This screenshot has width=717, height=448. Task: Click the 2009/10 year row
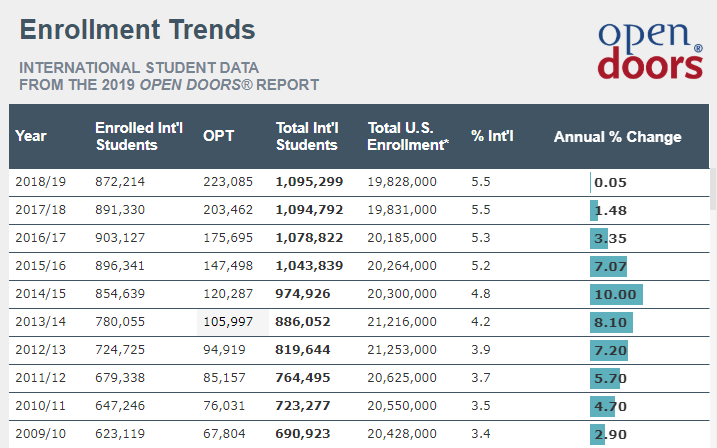(41, 434)
